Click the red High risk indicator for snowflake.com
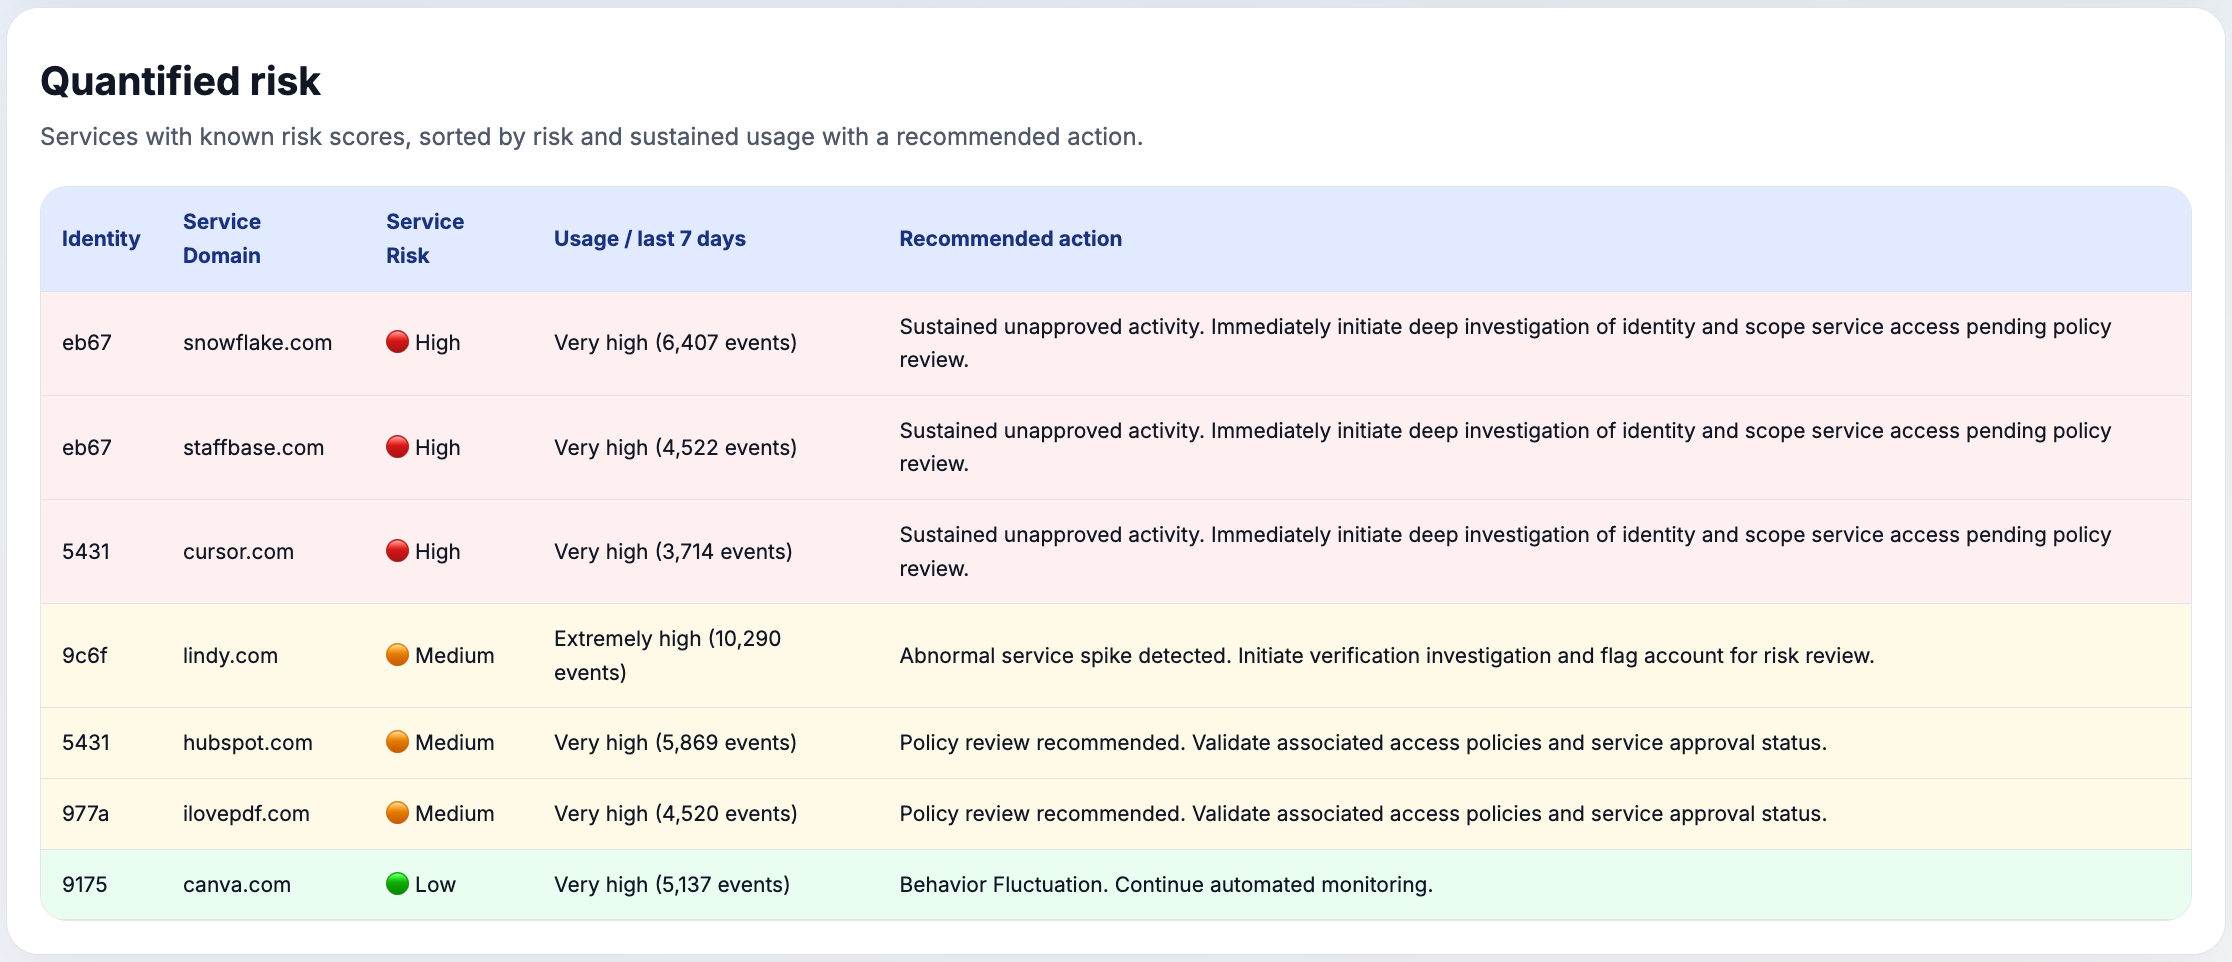The image size is (2232, 962). point(397,342)
